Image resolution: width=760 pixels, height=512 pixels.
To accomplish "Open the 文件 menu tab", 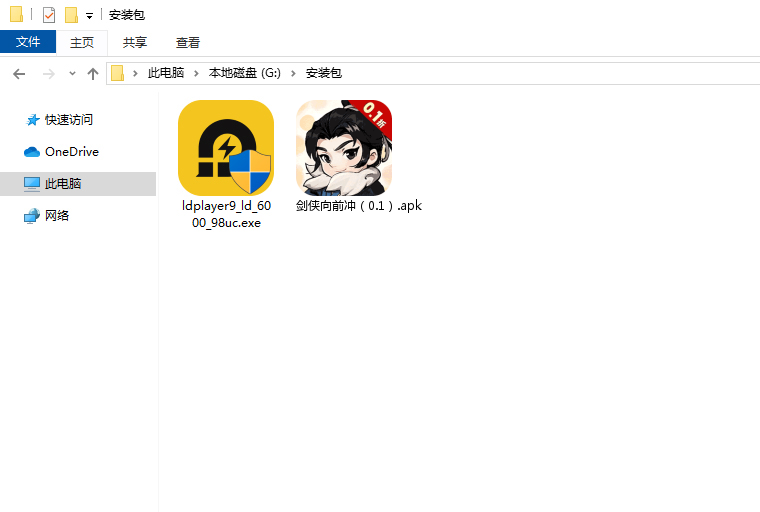I will (x=28, y=42).
